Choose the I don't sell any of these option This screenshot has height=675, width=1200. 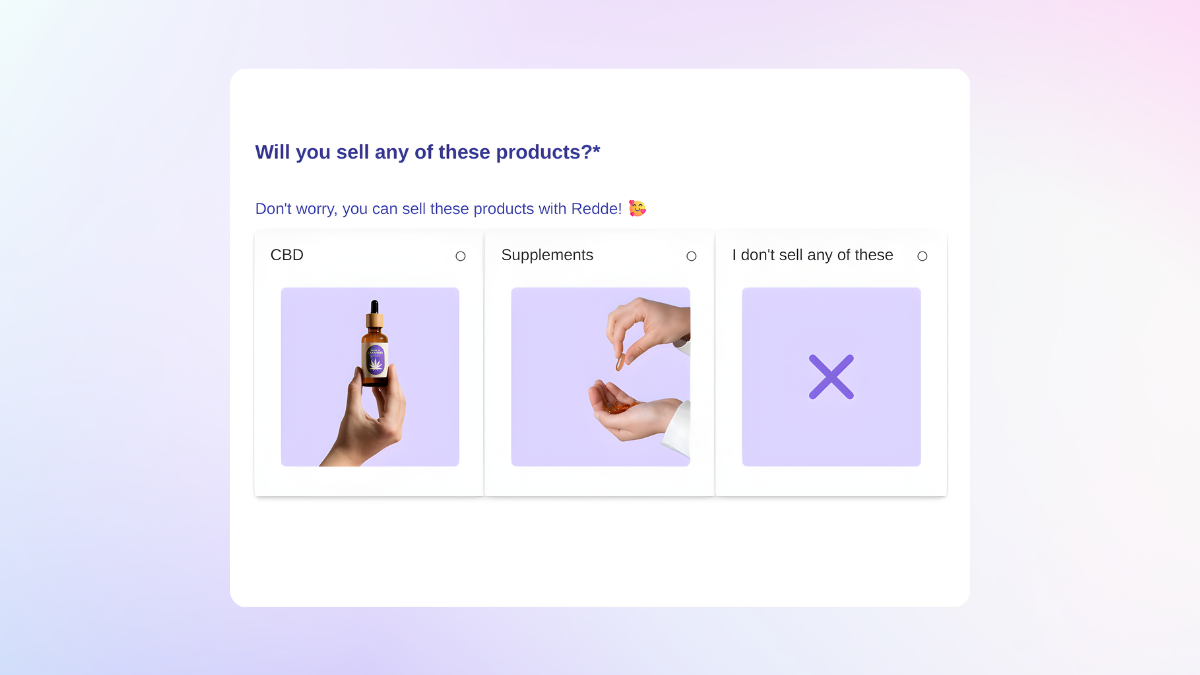click(x=922, y=256)
